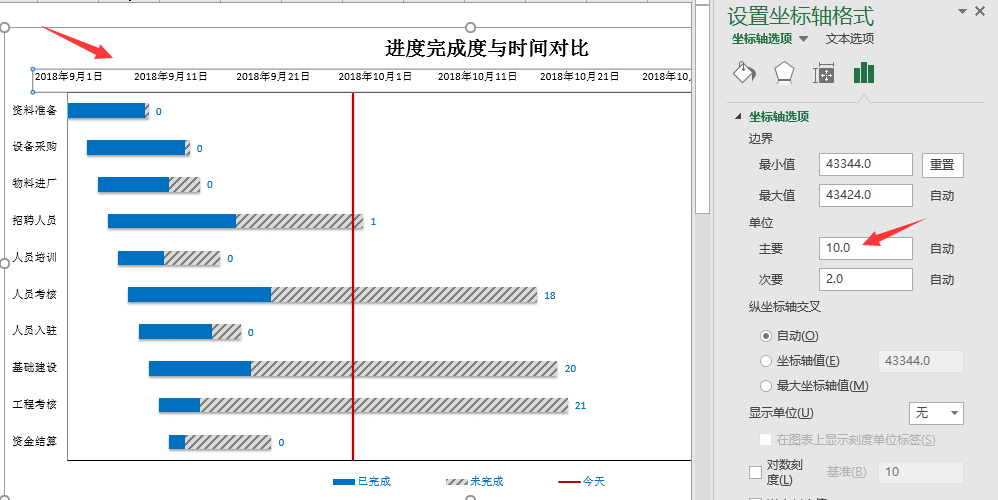
Task: Collapse the 坐标轴选项 section
Action: tap(738, 116)
